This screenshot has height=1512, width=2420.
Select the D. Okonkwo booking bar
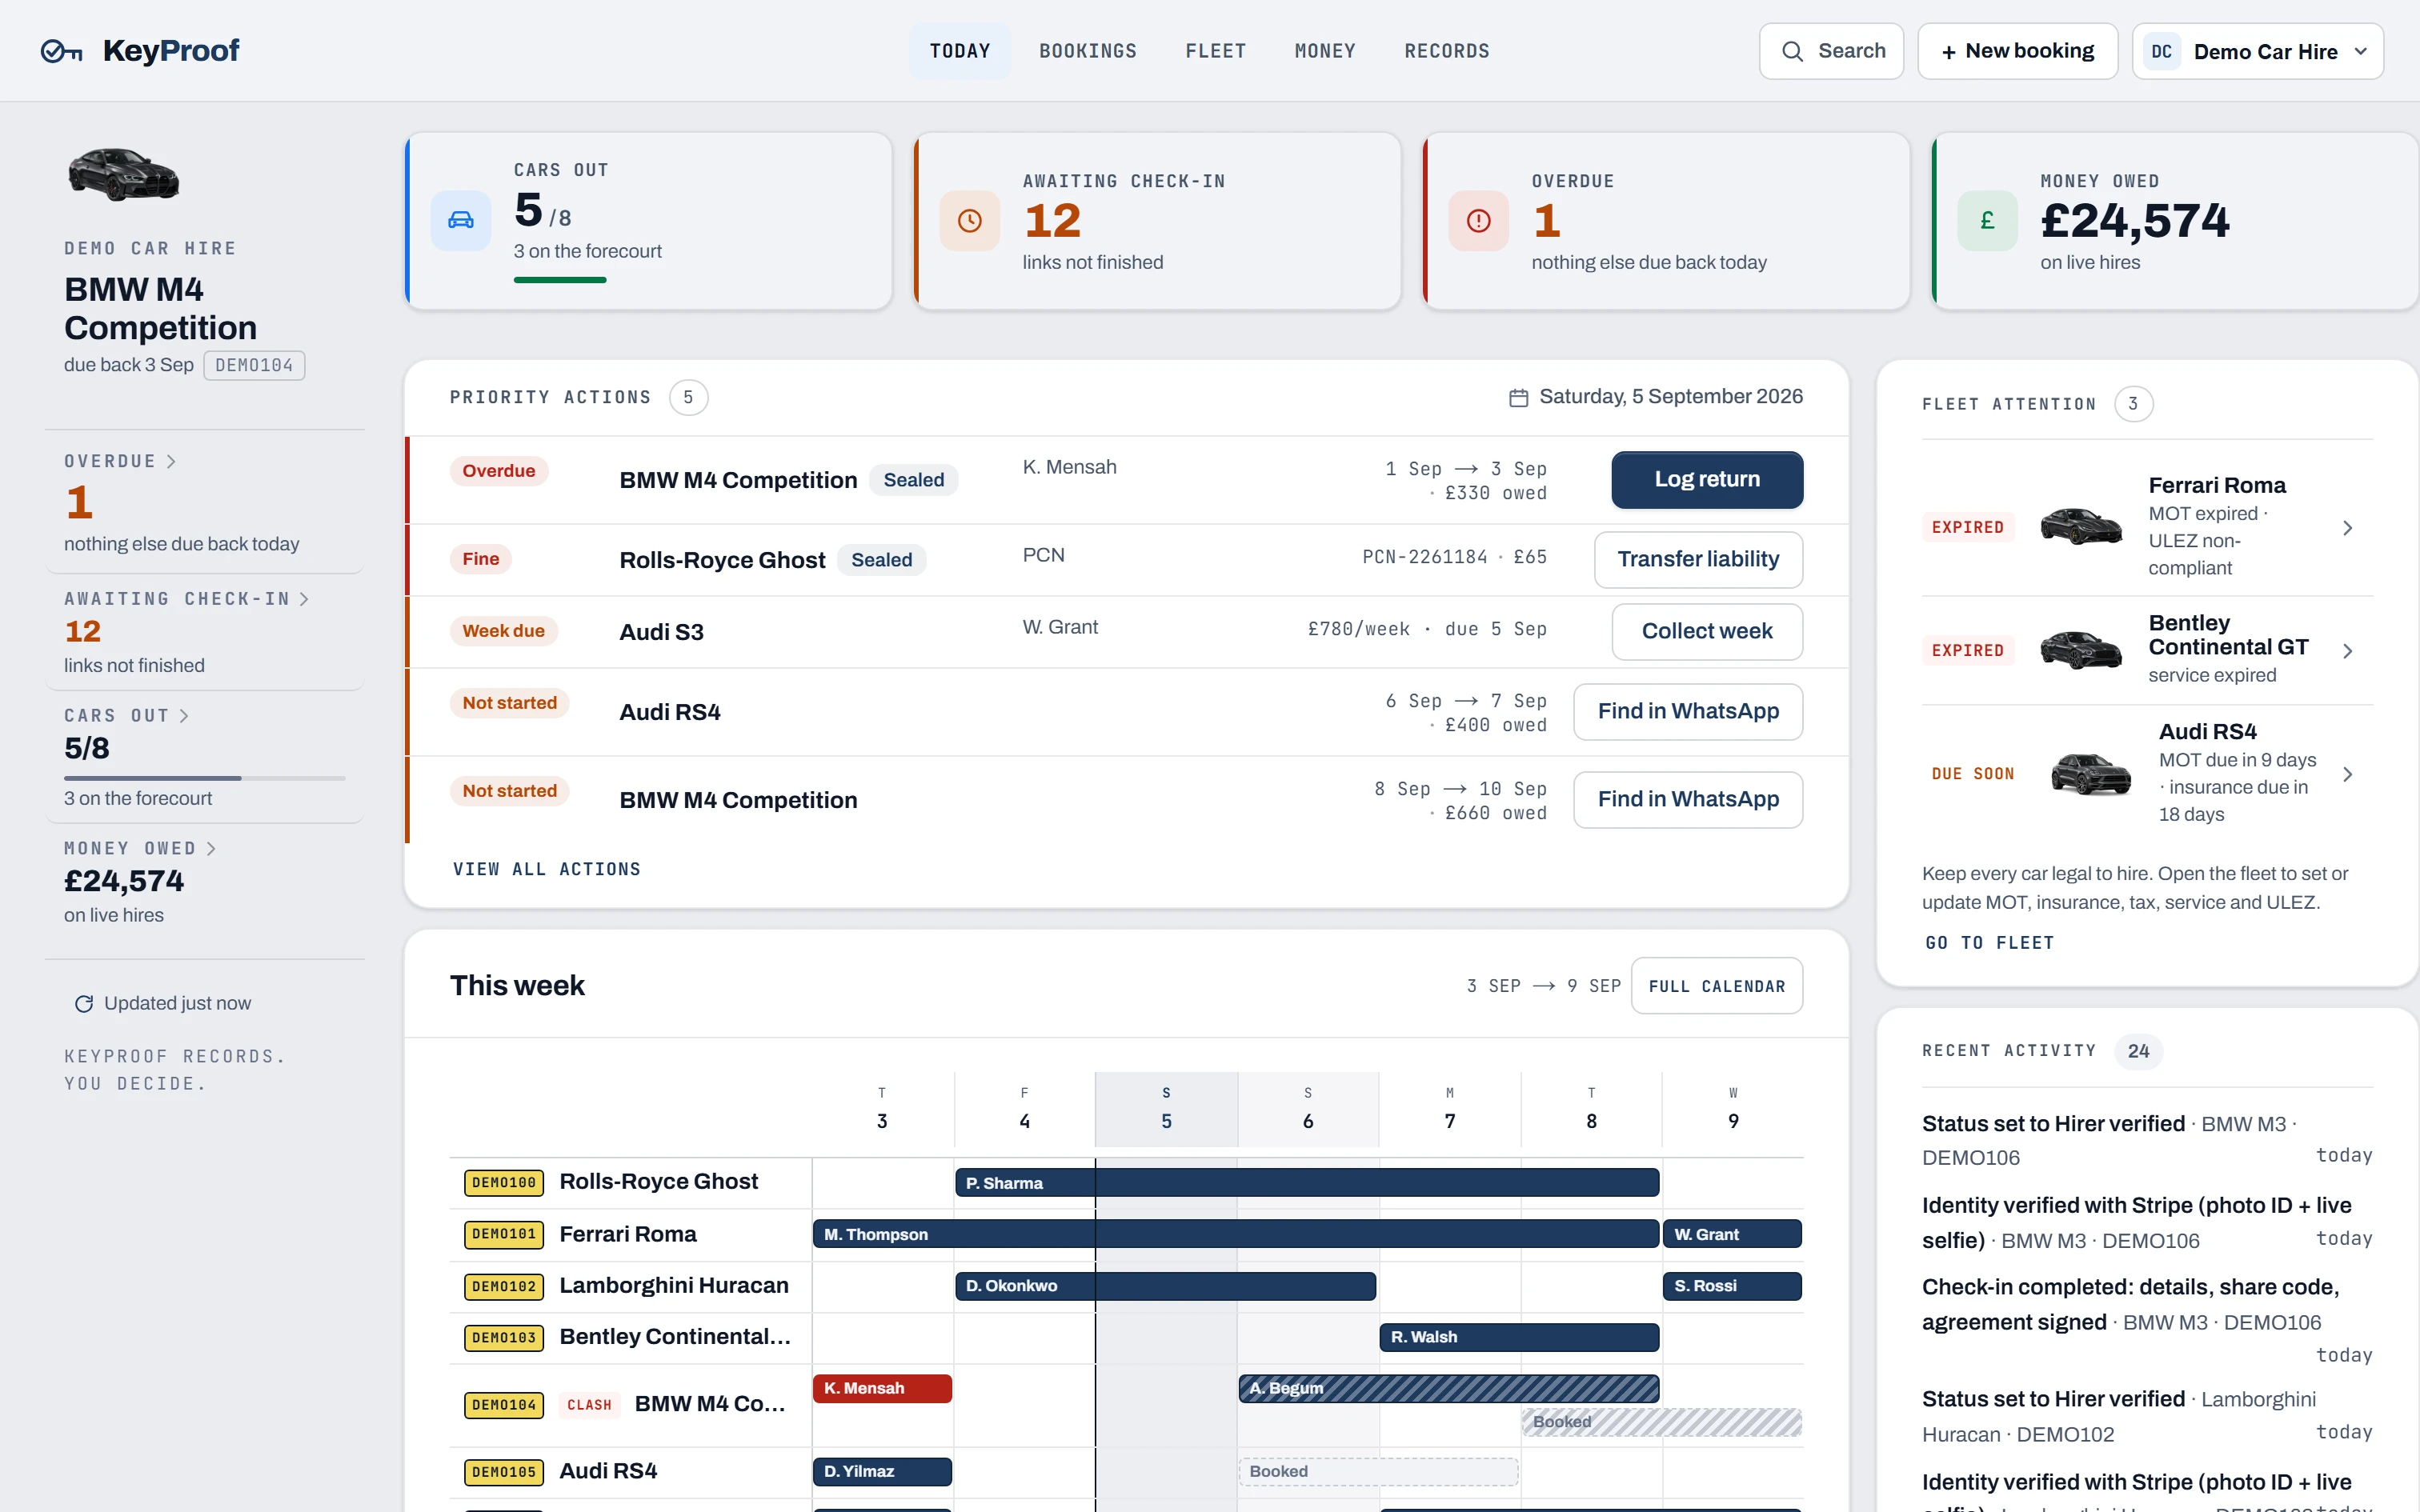(1165, 1286)
